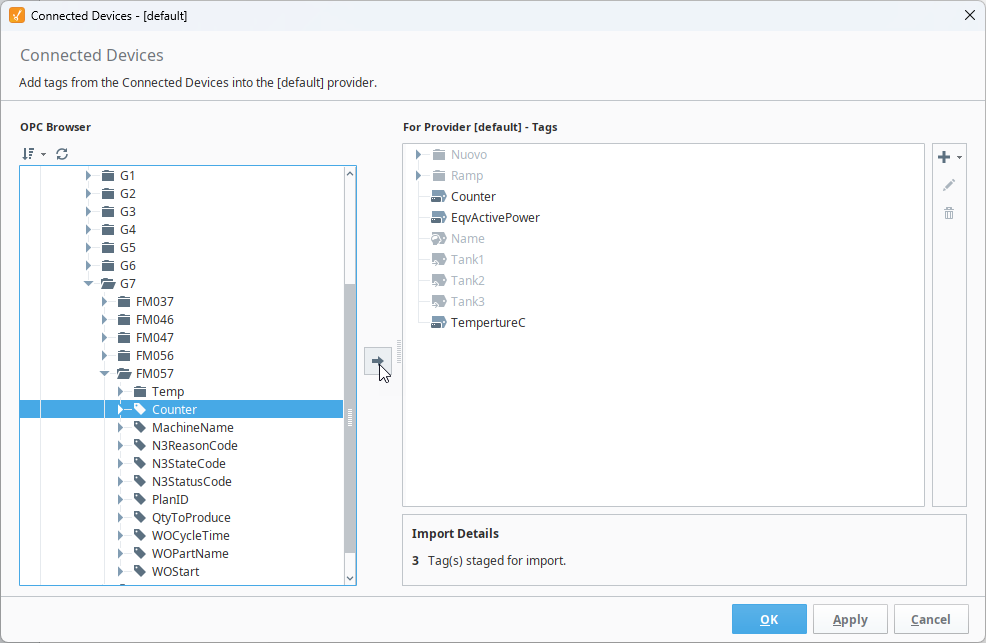Click the pencil edit icon
This screenshot has height=643, width=986.
[x=949, y=185]
